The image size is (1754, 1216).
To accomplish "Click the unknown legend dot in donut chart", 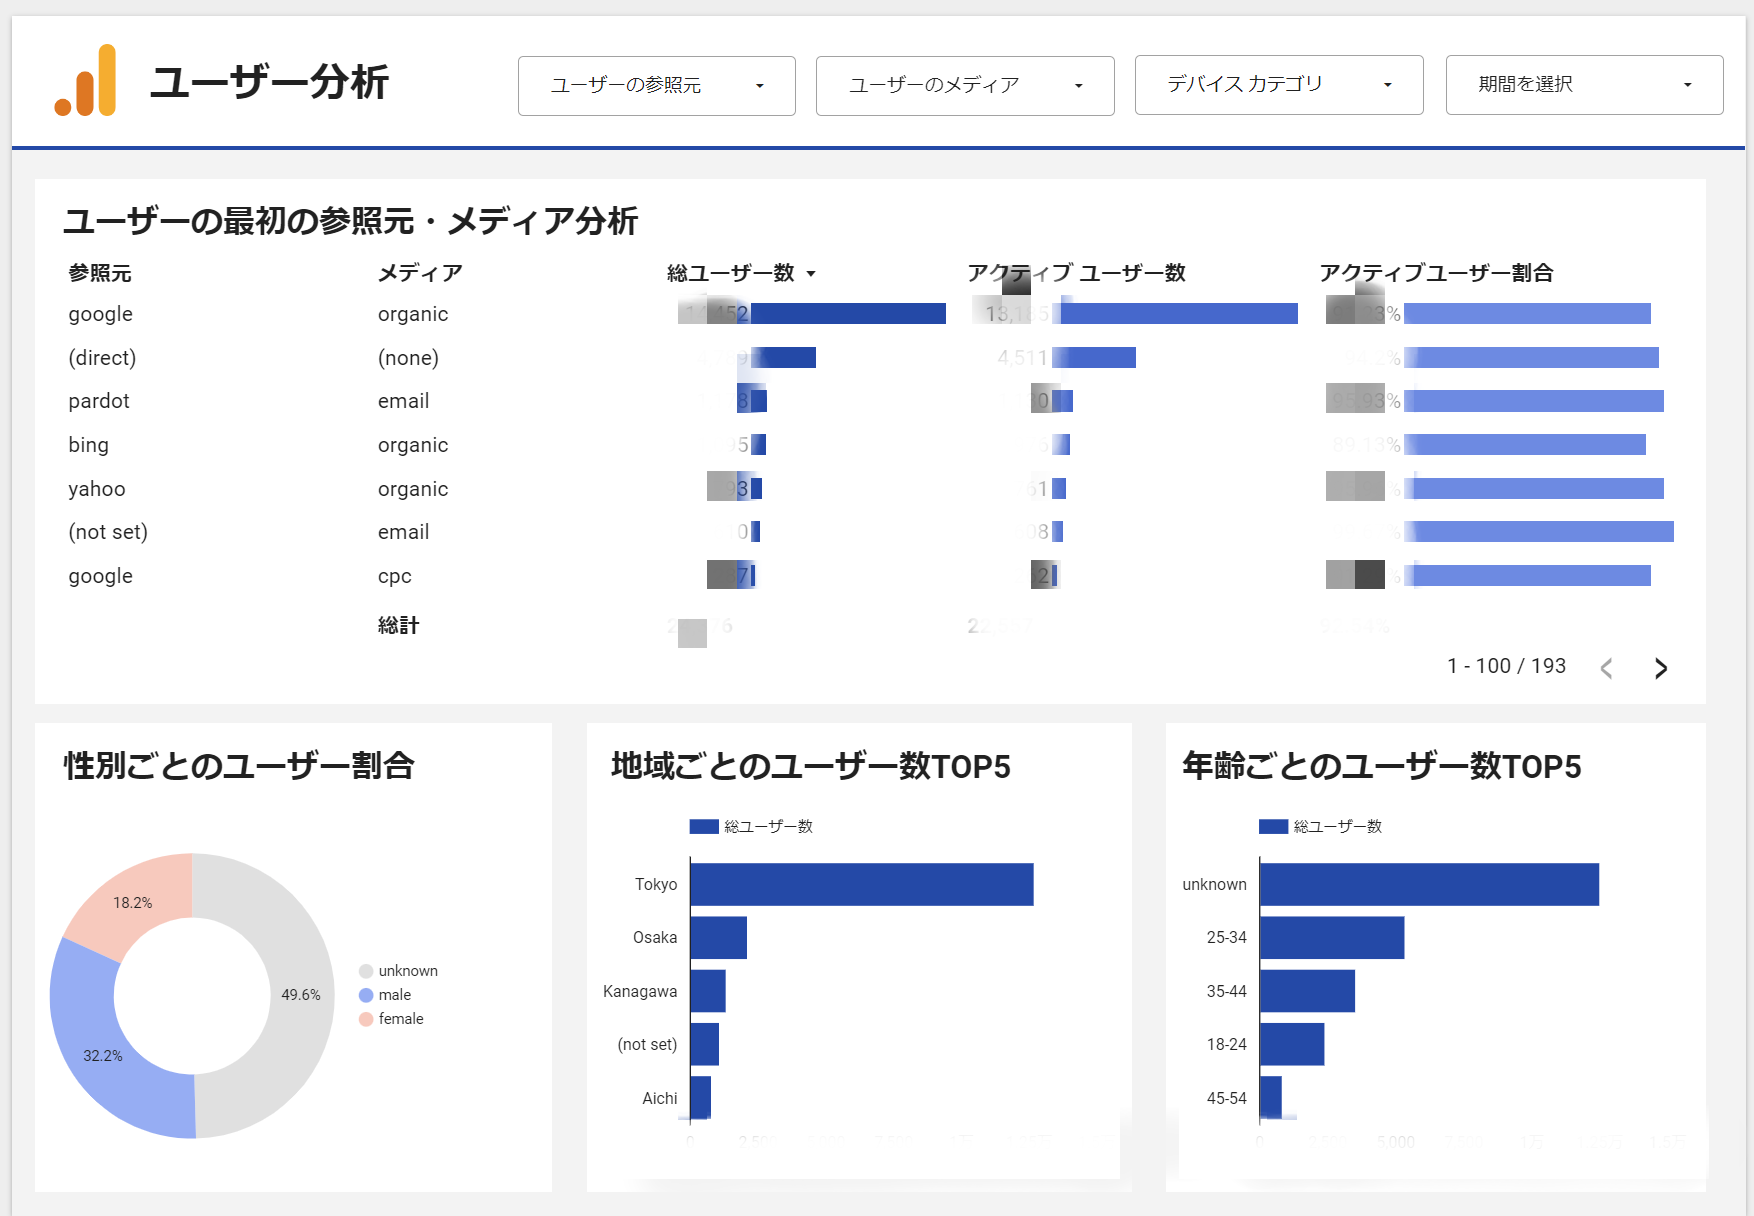I will coord(366,971).
